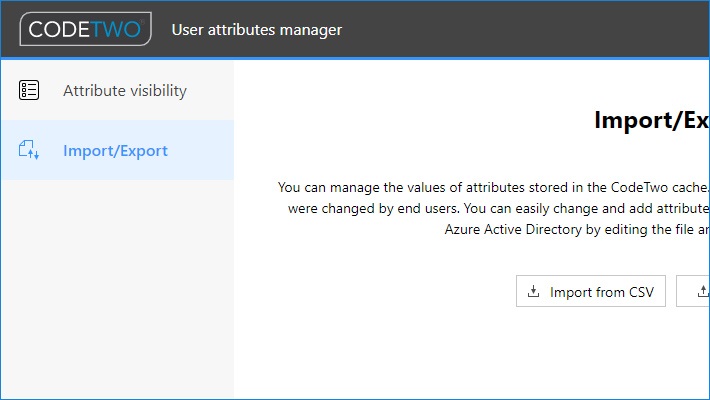The image size is (710, 400).
Task: Click the line 'were changed by end users'
Action: tap(498, 208)
